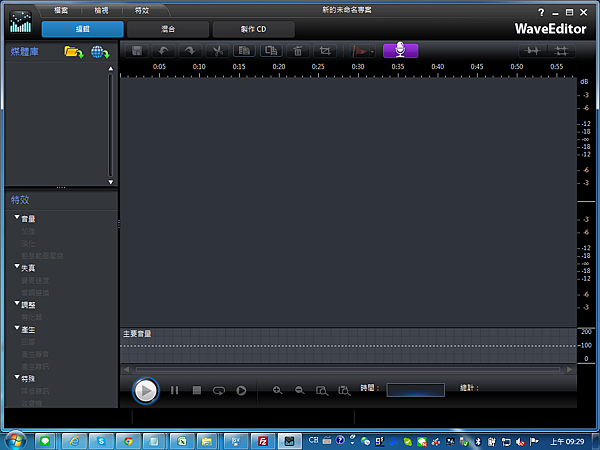
Task: Open help with the question mark button
Action: (x=541, y=13)
